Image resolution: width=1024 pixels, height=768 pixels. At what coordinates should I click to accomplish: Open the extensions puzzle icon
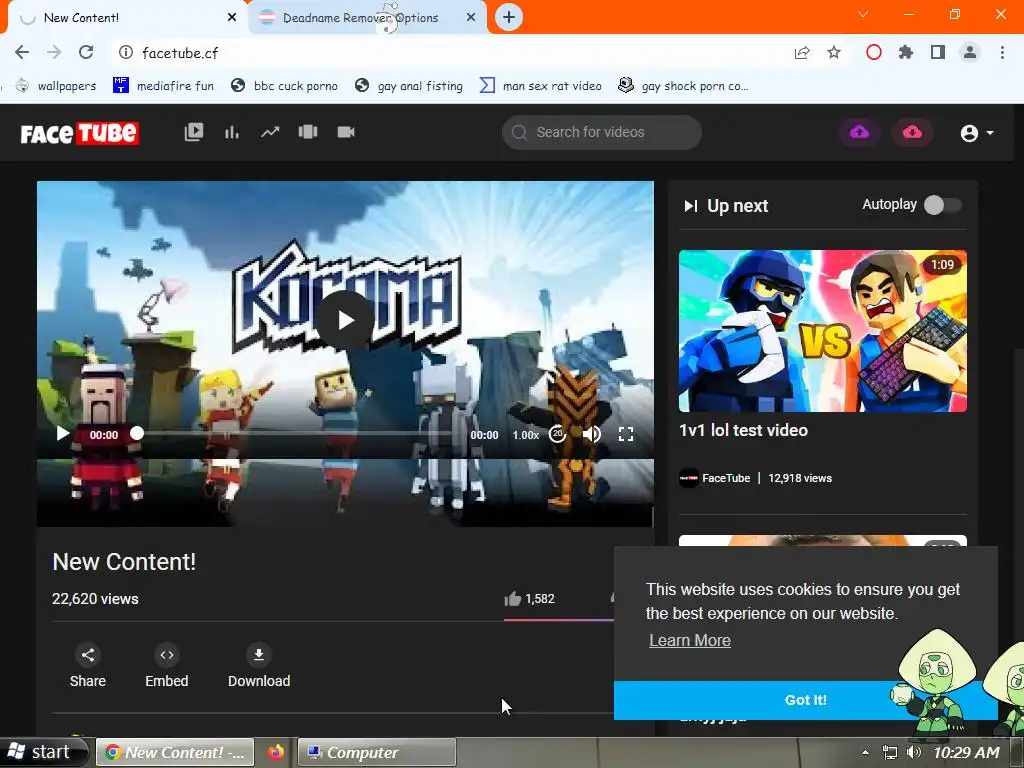point(905,52)
